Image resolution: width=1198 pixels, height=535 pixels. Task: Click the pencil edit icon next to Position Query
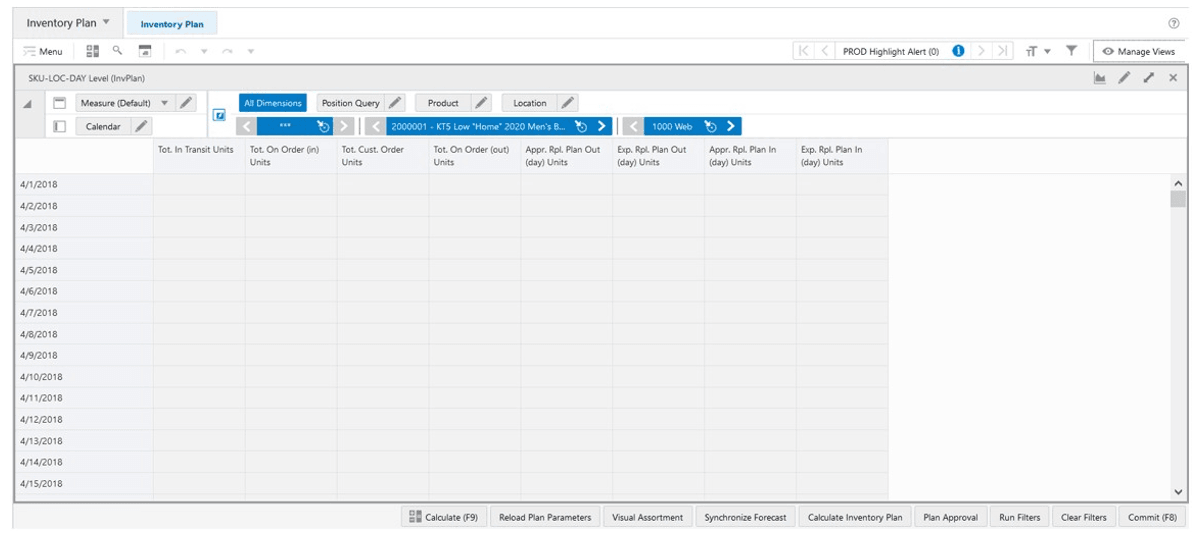tap(395, 102)
